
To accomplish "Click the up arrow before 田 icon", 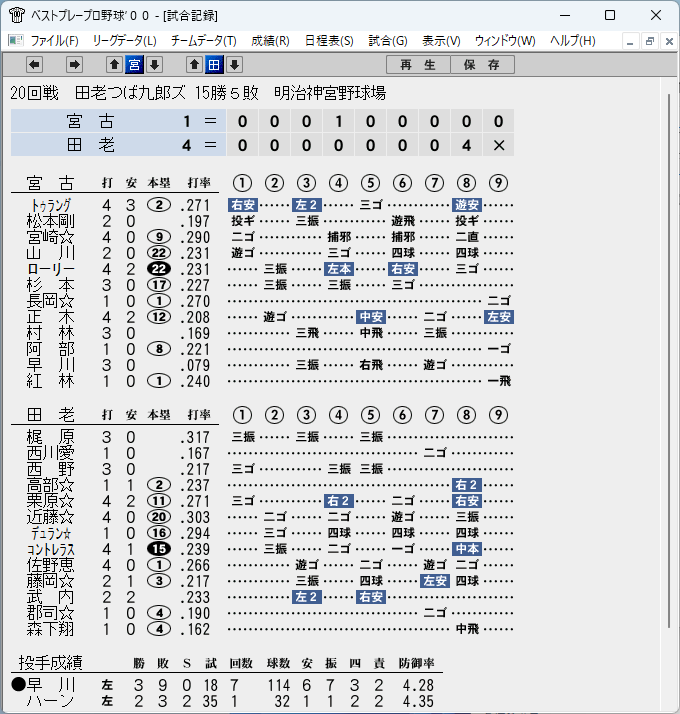I will point(194,65).
